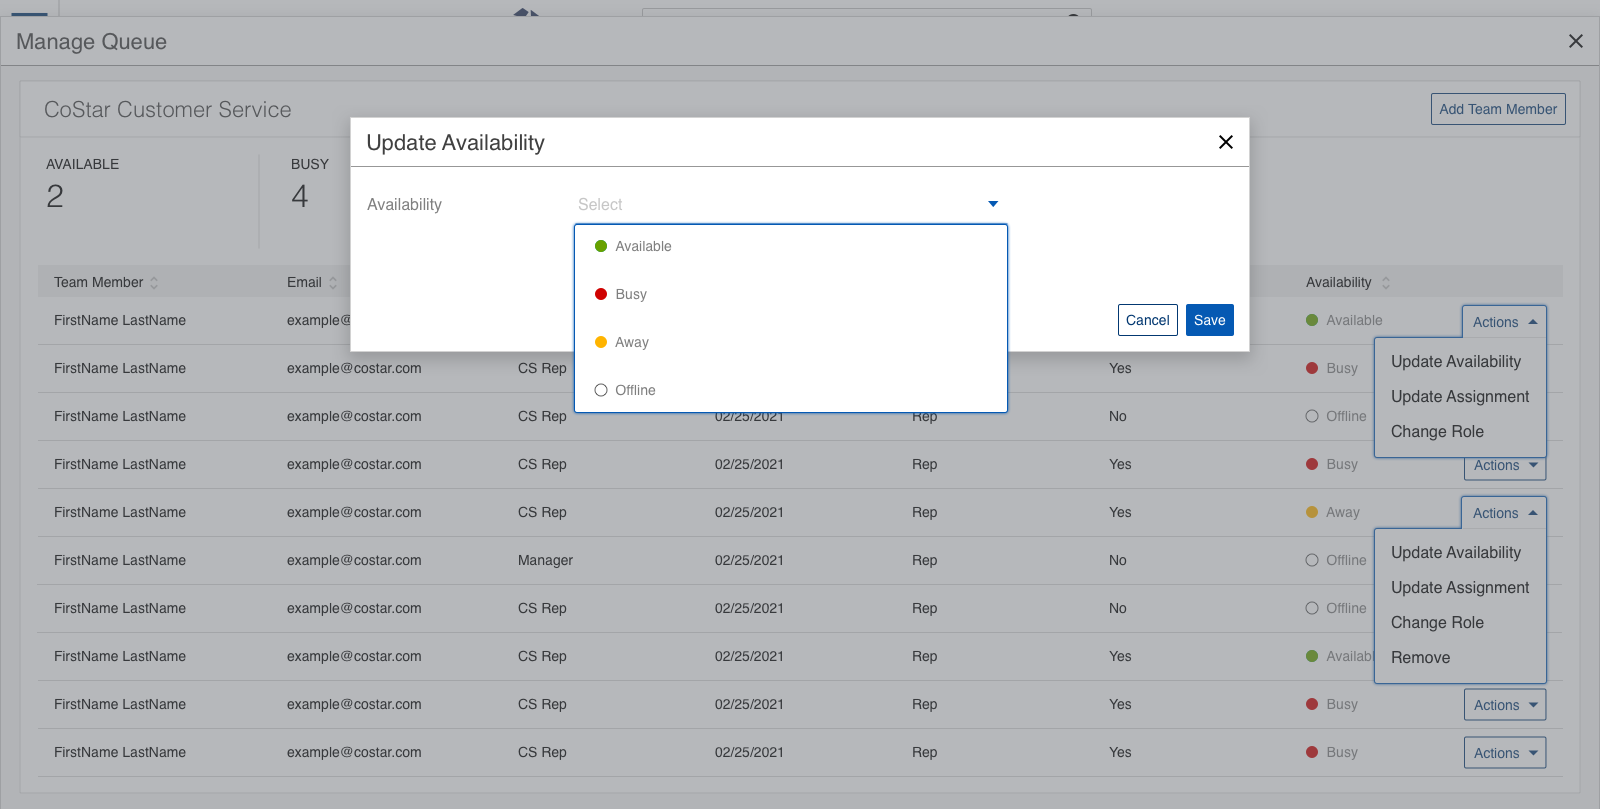Close the Manage Queue panel
Image resolution: width=1600 pixels, height=809 pixels.
pyautogui.click(x=1575, y=41)
